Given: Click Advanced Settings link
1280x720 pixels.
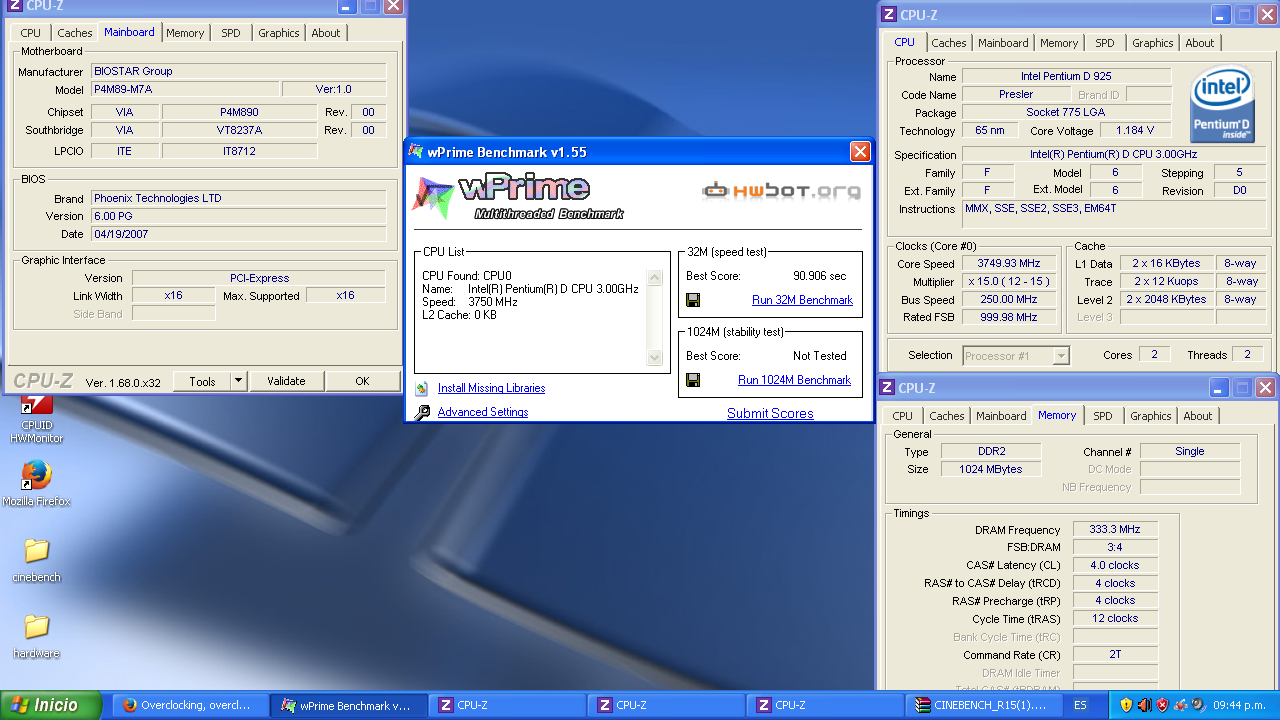Looking at the screenshot, I should 483,412.
